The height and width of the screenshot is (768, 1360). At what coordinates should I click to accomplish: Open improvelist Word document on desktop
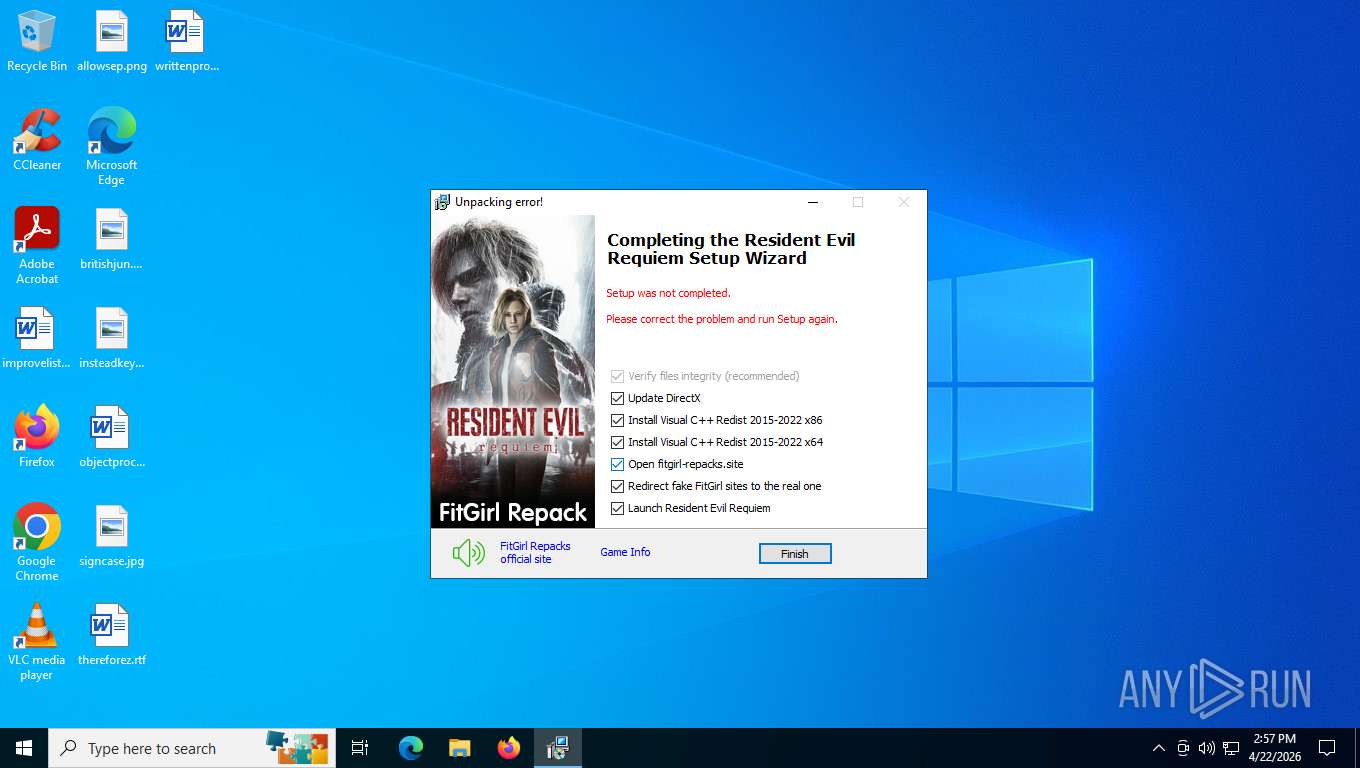[x=37, y=338]
